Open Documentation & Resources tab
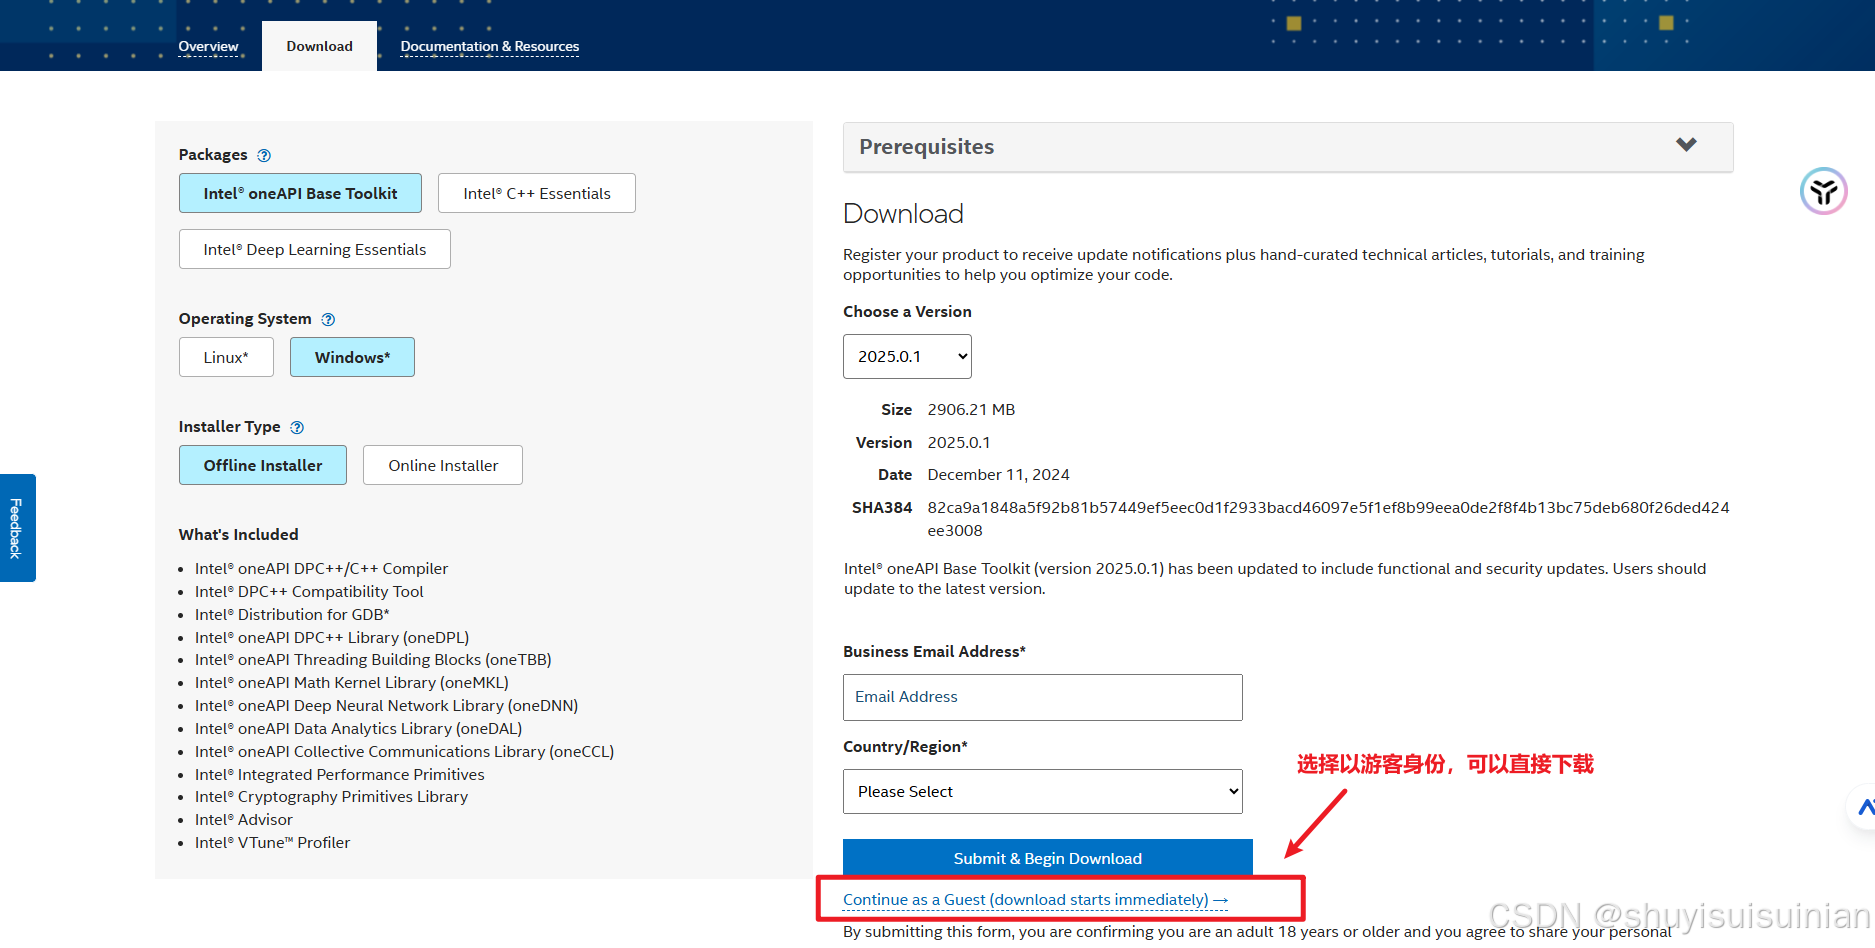This screenshot has height=948, width=1875. point(490,46)
